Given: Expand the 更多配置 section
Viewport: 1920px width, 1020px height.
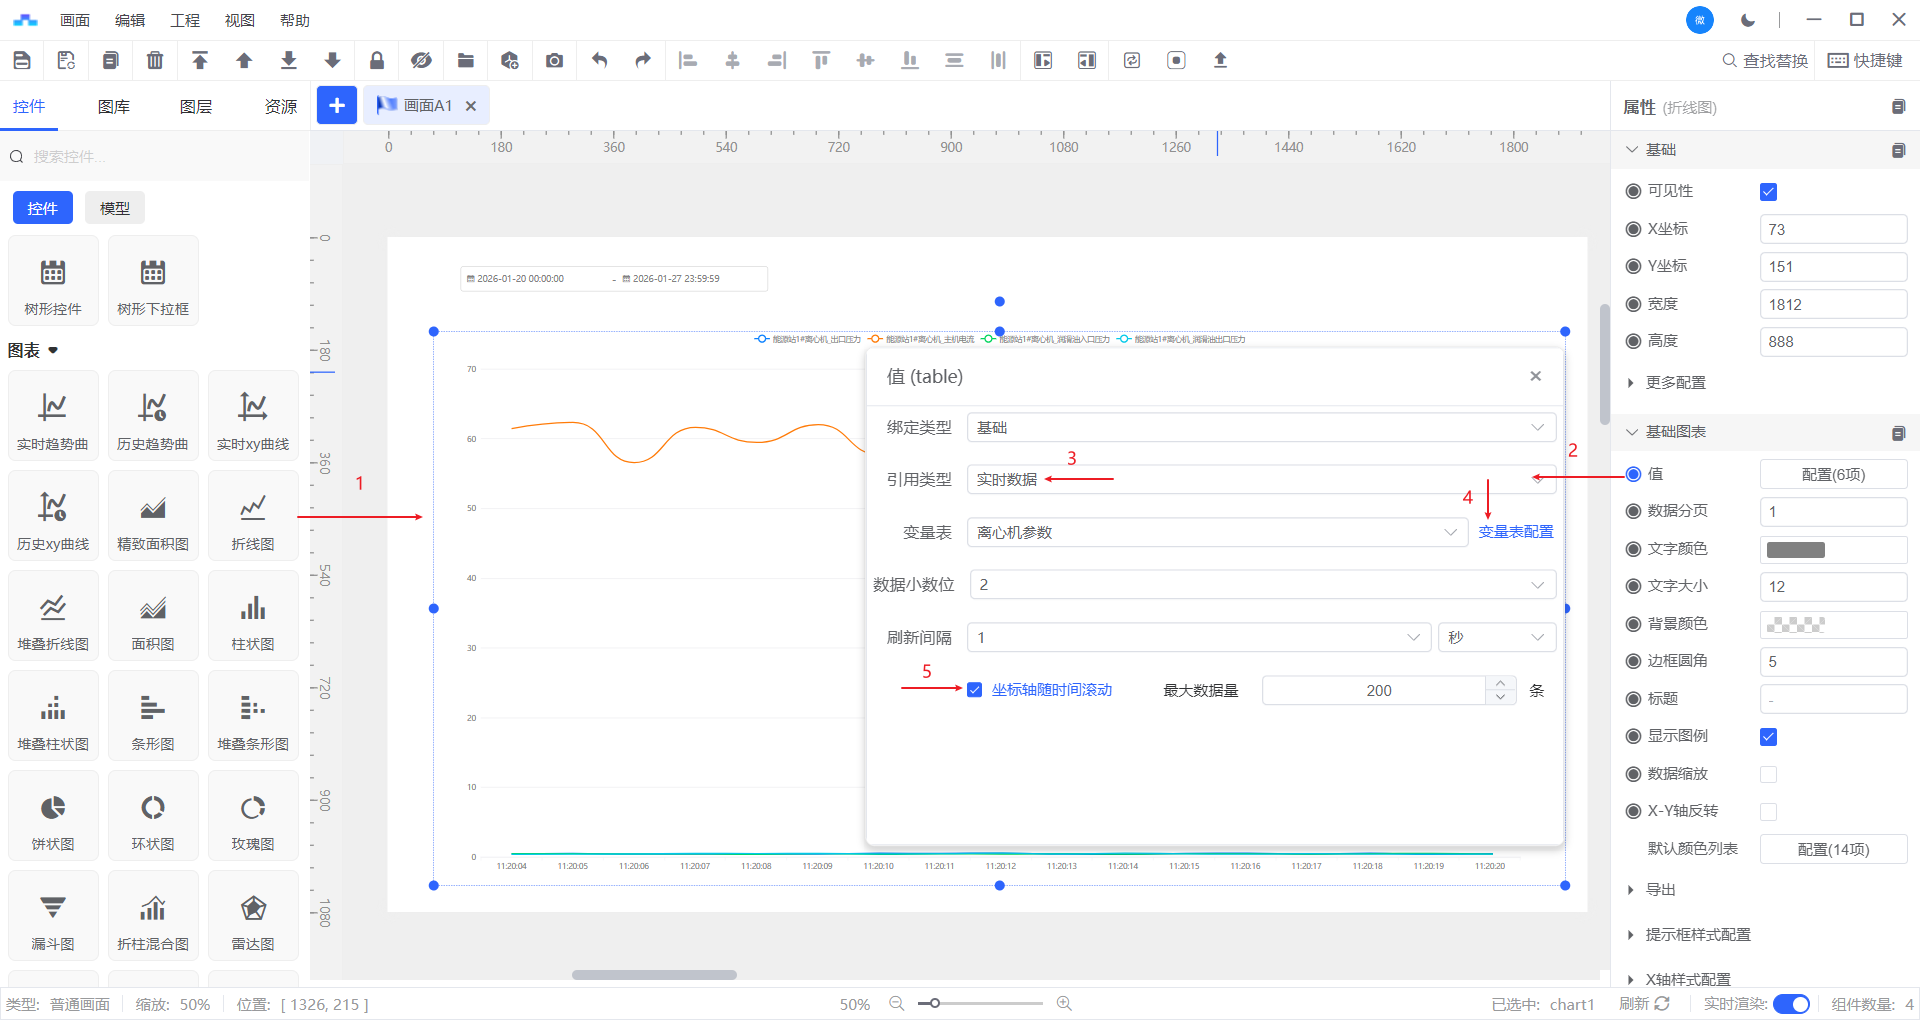Looking at the screenshot, I should pos(1675,383).
